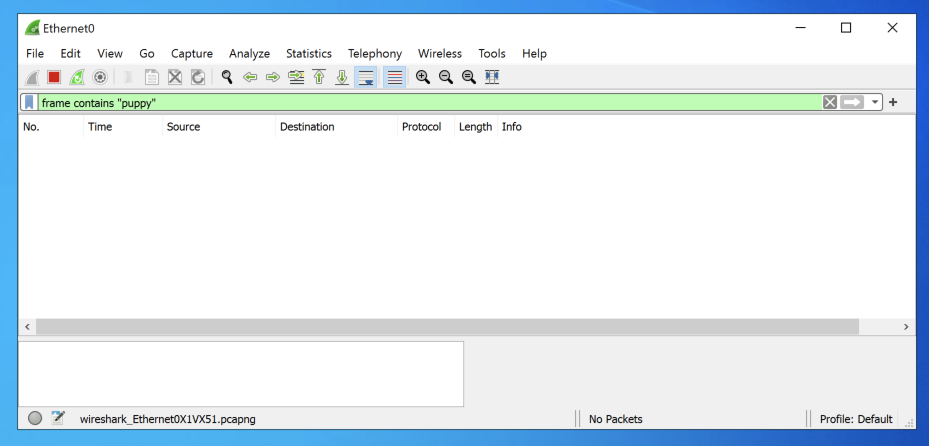The height and width of the screenshot is (446, 929).
Task: Open the display filter bookmark menu
Action: [29, 102]
